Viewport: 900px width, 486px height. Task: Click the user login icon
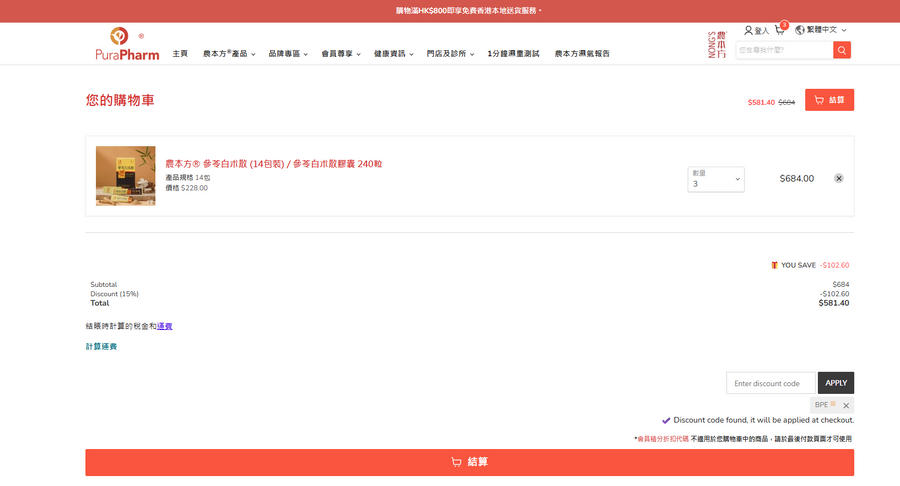(748, 30)
